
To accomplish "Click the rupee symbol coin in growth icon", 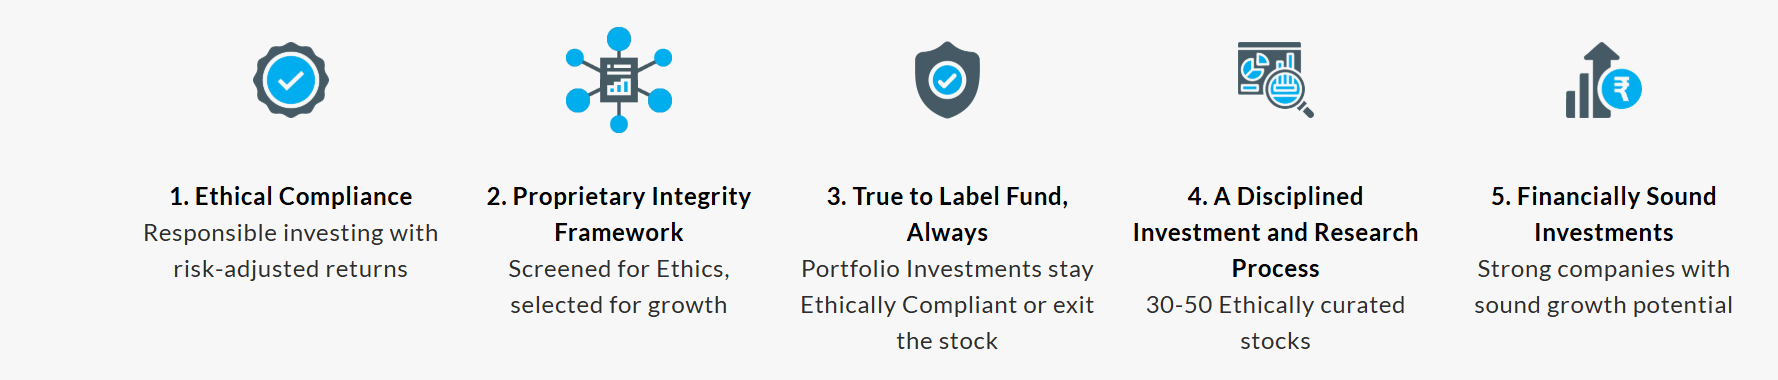I will (x=1621, y=89).
